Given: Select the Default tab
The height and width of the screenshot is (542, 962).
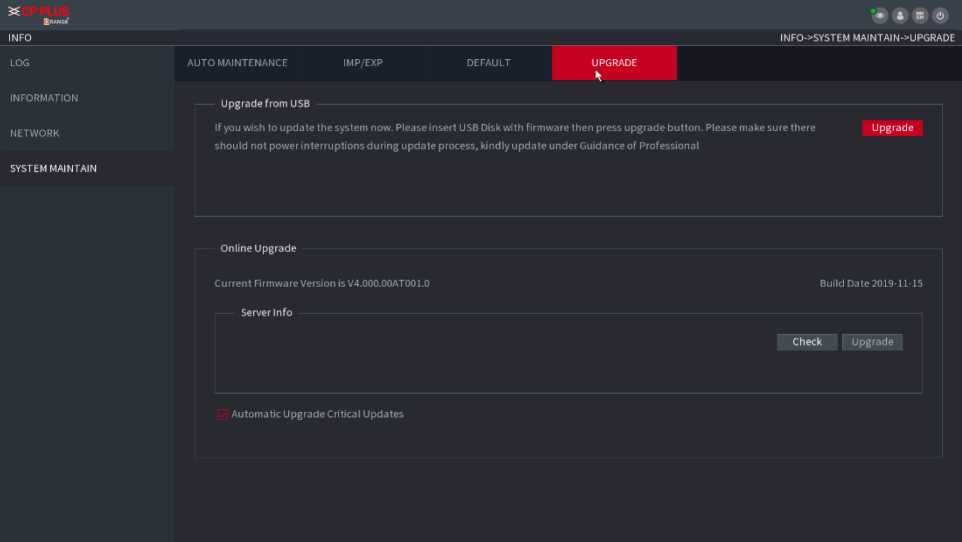Looking at the screenshot, I should [488, 63].
